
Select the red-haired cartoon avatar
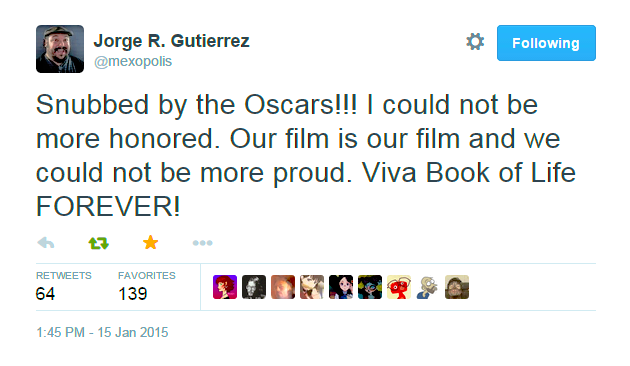click(x=225, y=287)
